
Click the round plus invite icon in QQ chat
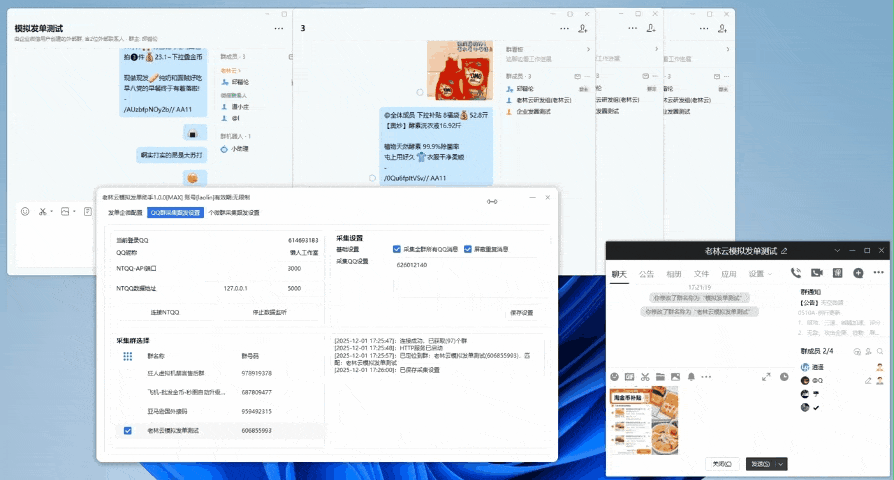point(858,273)
